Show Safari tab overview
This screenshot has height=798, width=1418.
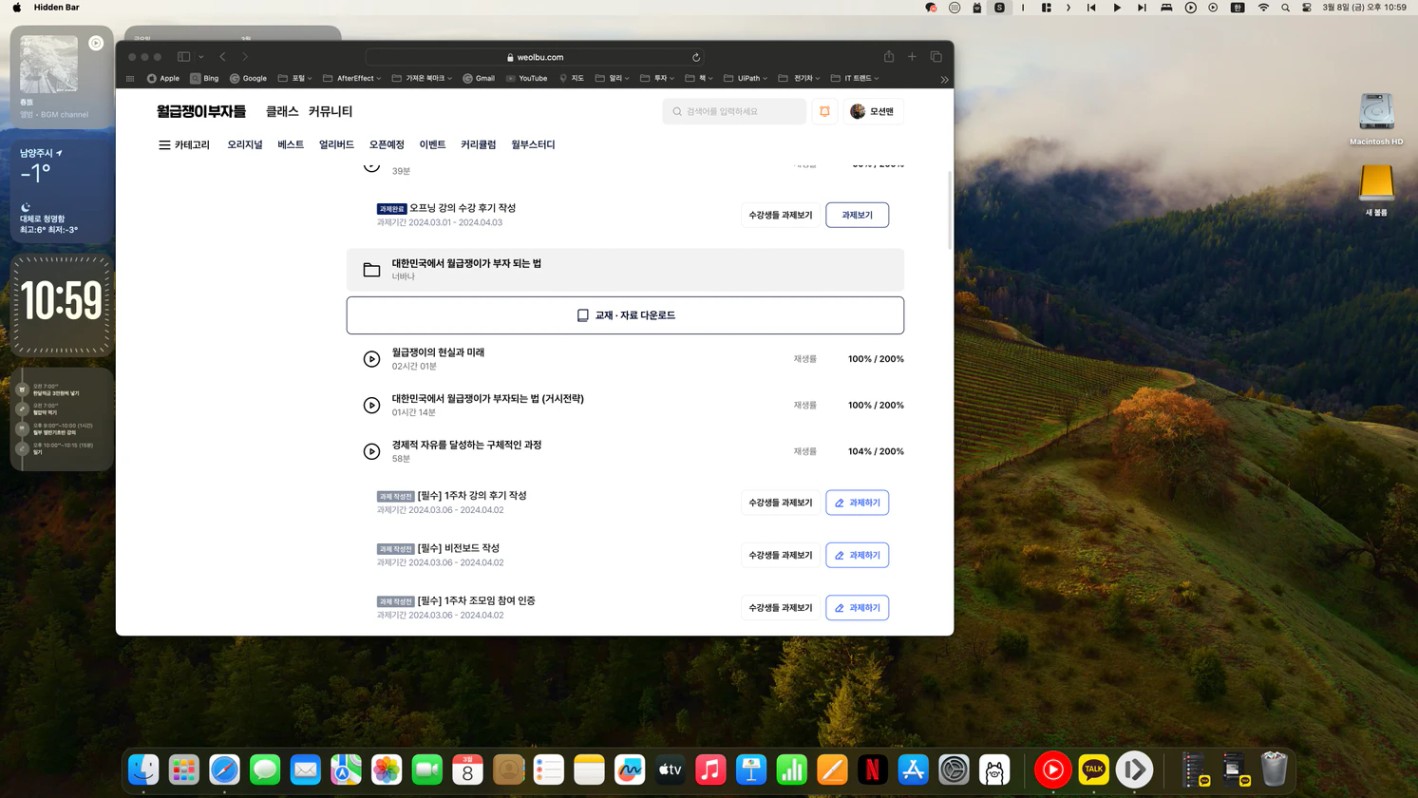point(936,57)
